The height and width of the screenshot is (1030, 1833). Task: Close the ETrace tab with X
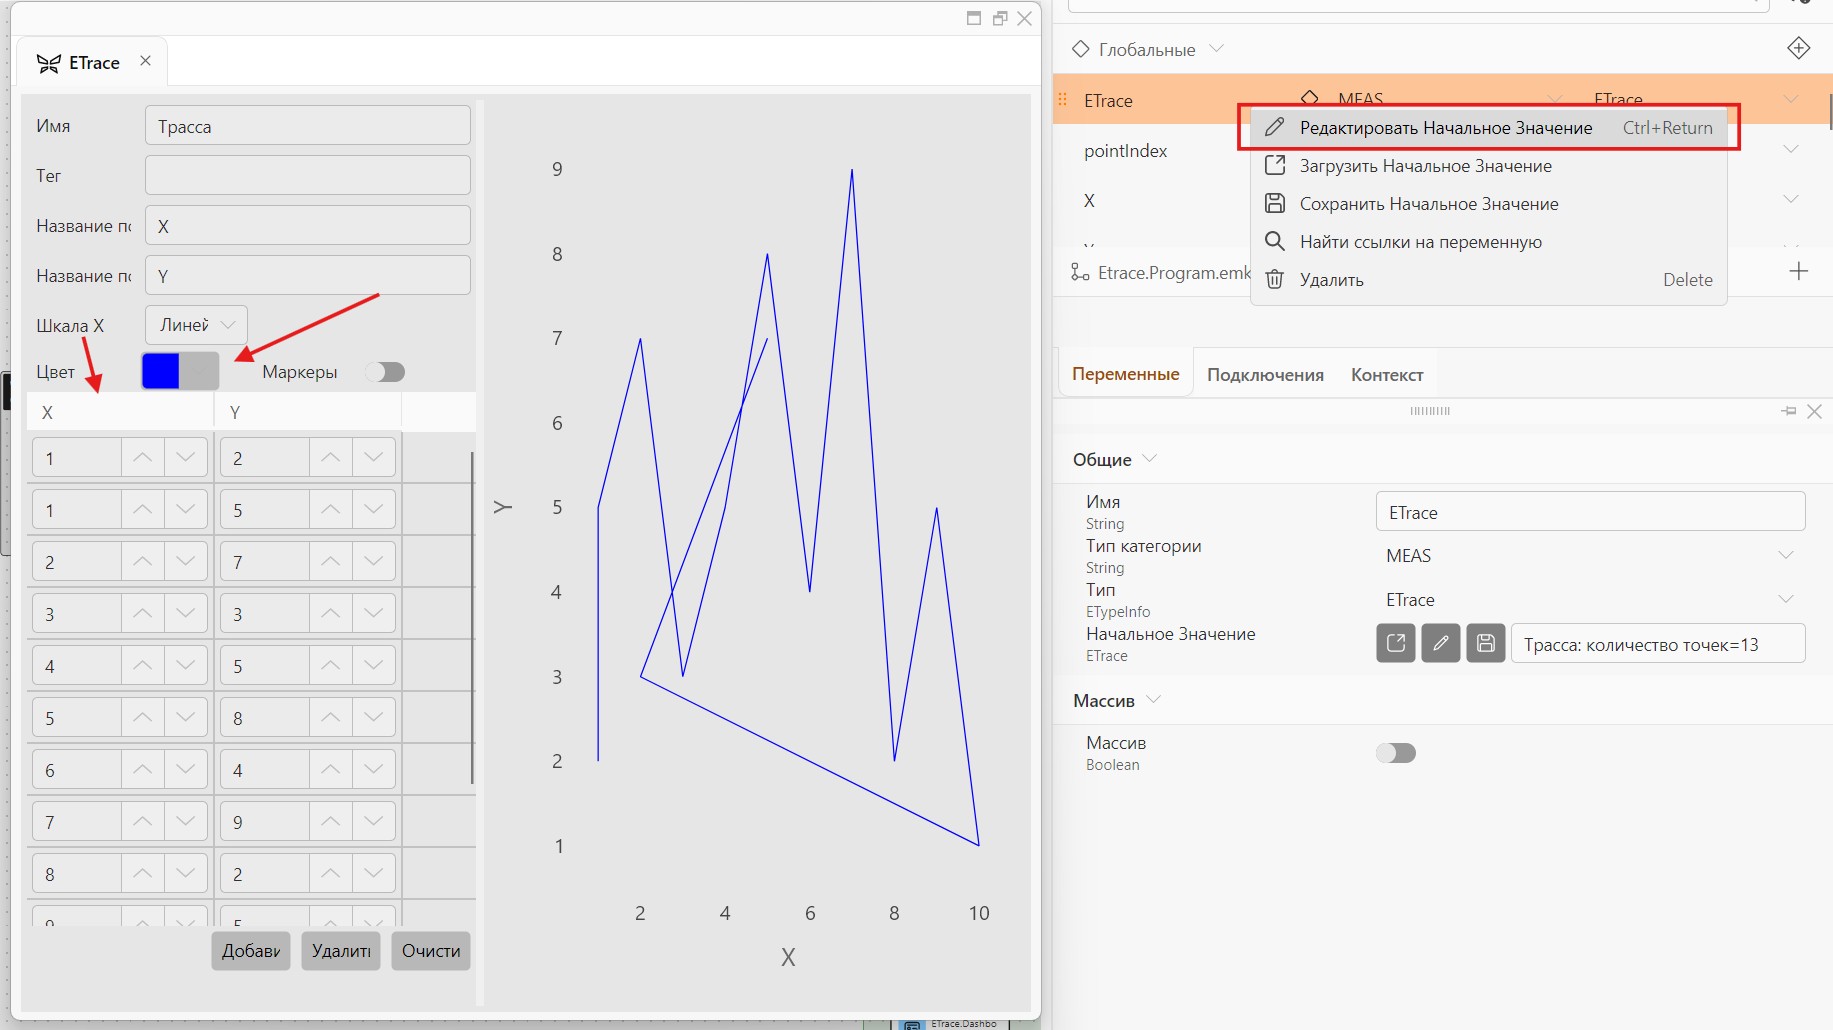tap(145, 61)
